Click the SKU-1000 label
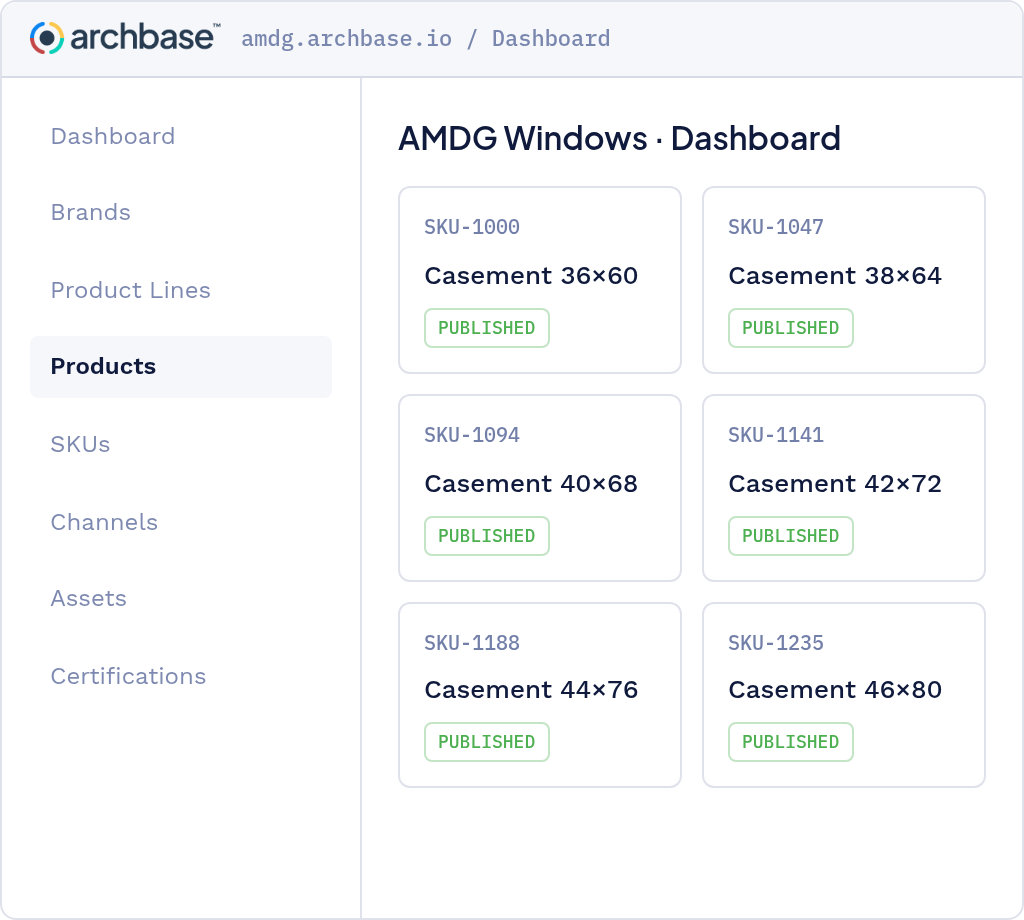This screenshot has width=1024, height=920. [x=472, y=227]
